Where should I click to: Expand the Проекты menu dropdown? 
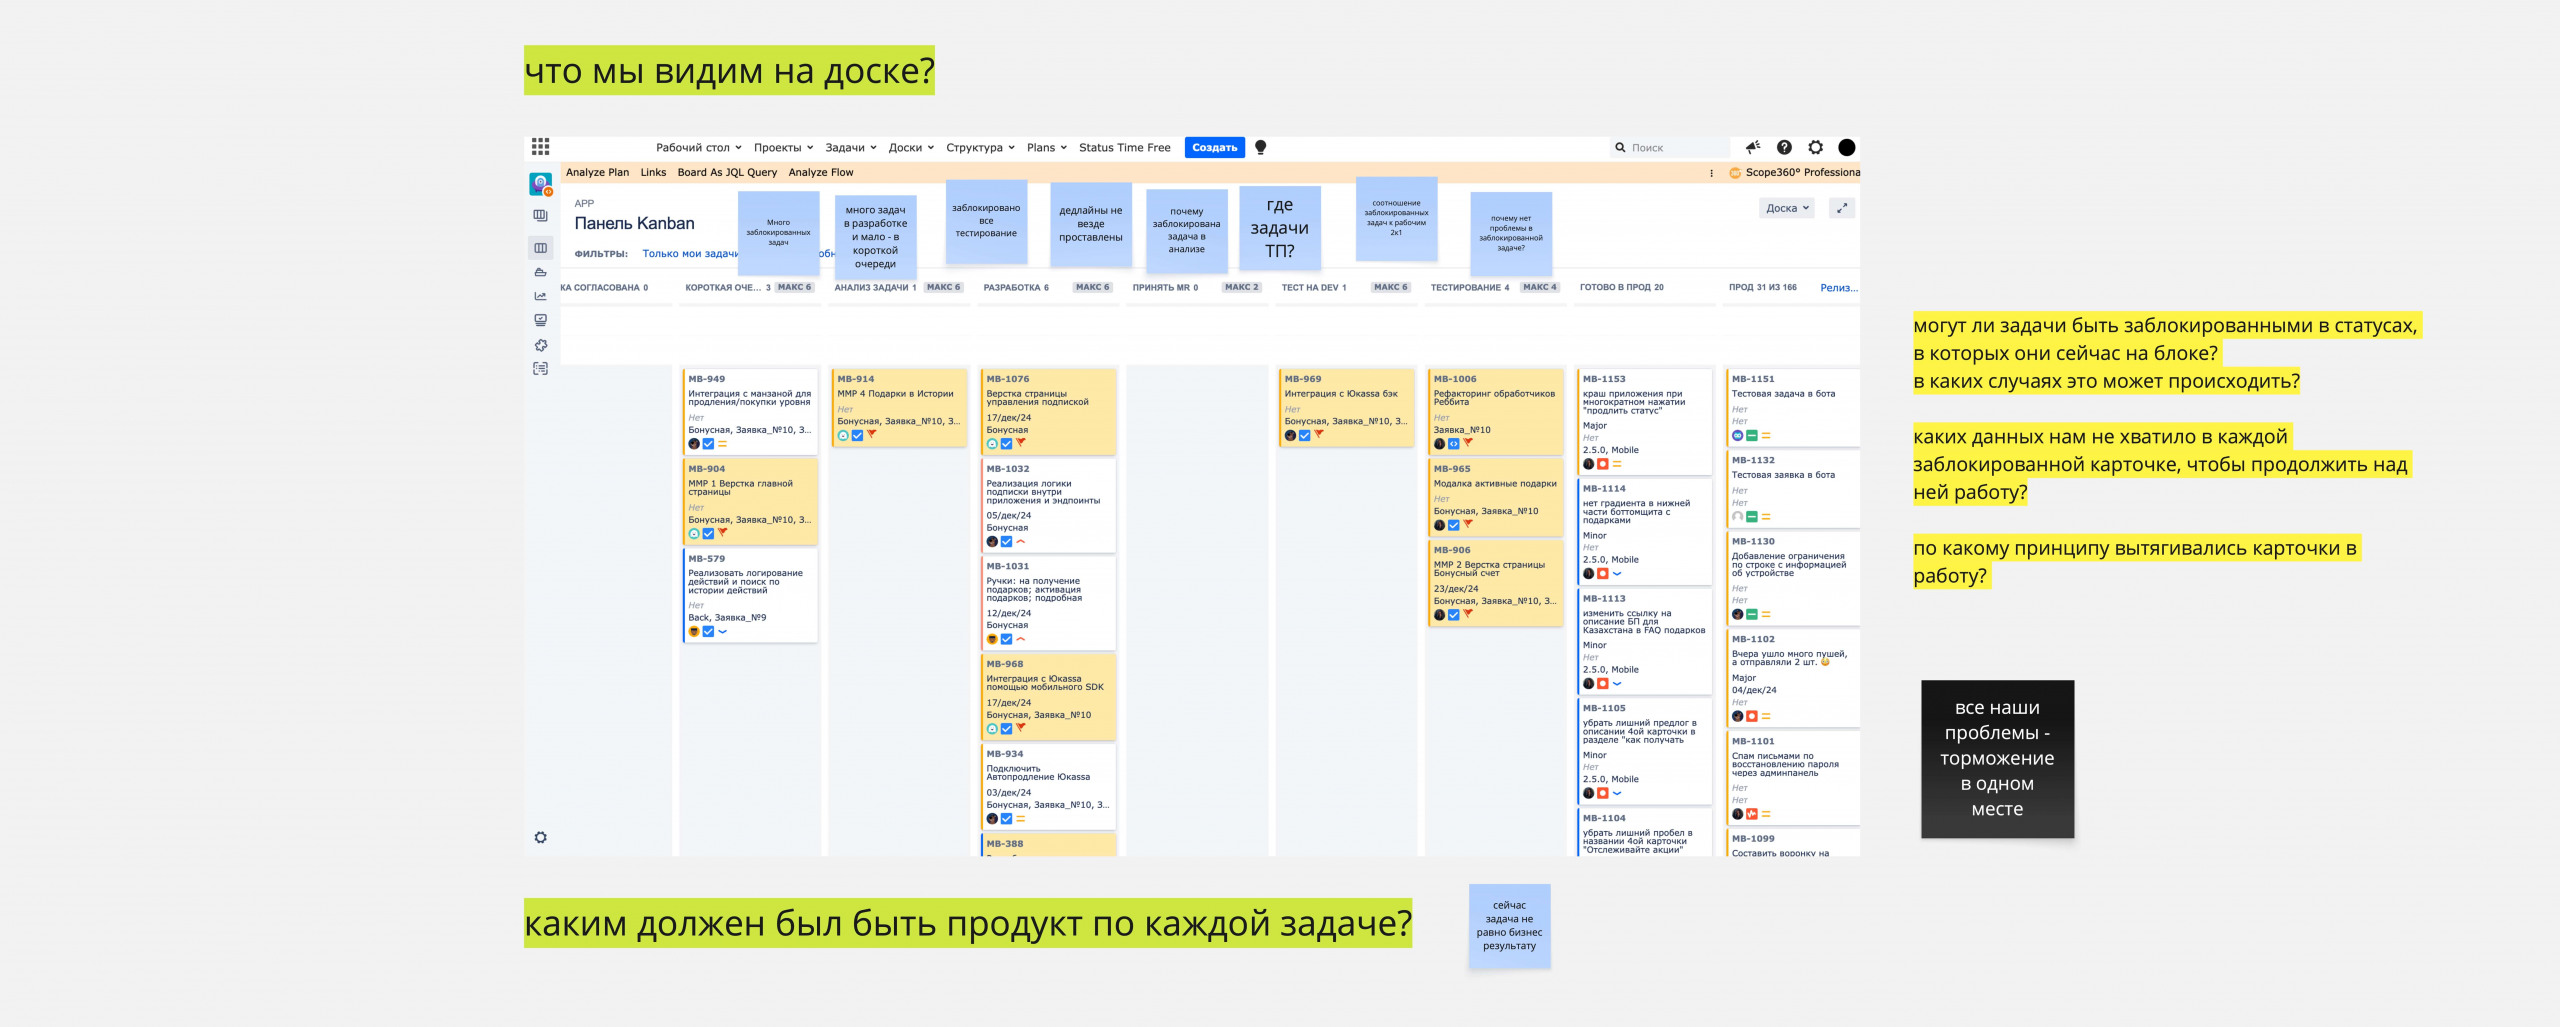point(783,147)
